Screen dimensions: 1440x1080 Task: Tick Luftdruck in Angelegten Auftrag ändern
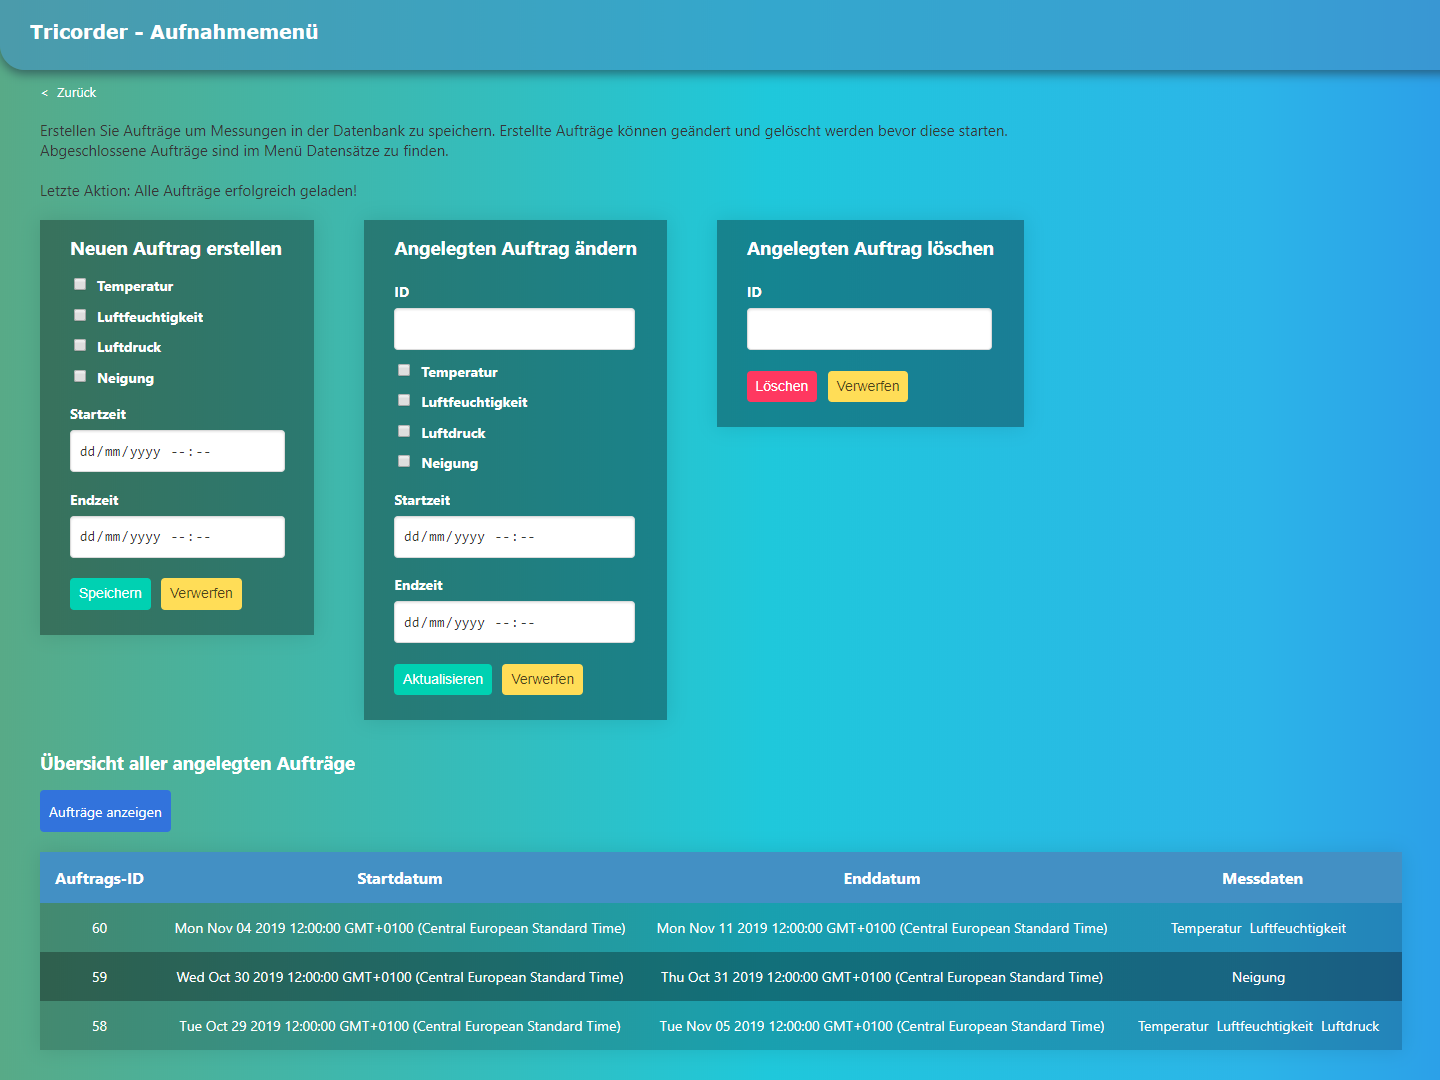tap(404, 432)
